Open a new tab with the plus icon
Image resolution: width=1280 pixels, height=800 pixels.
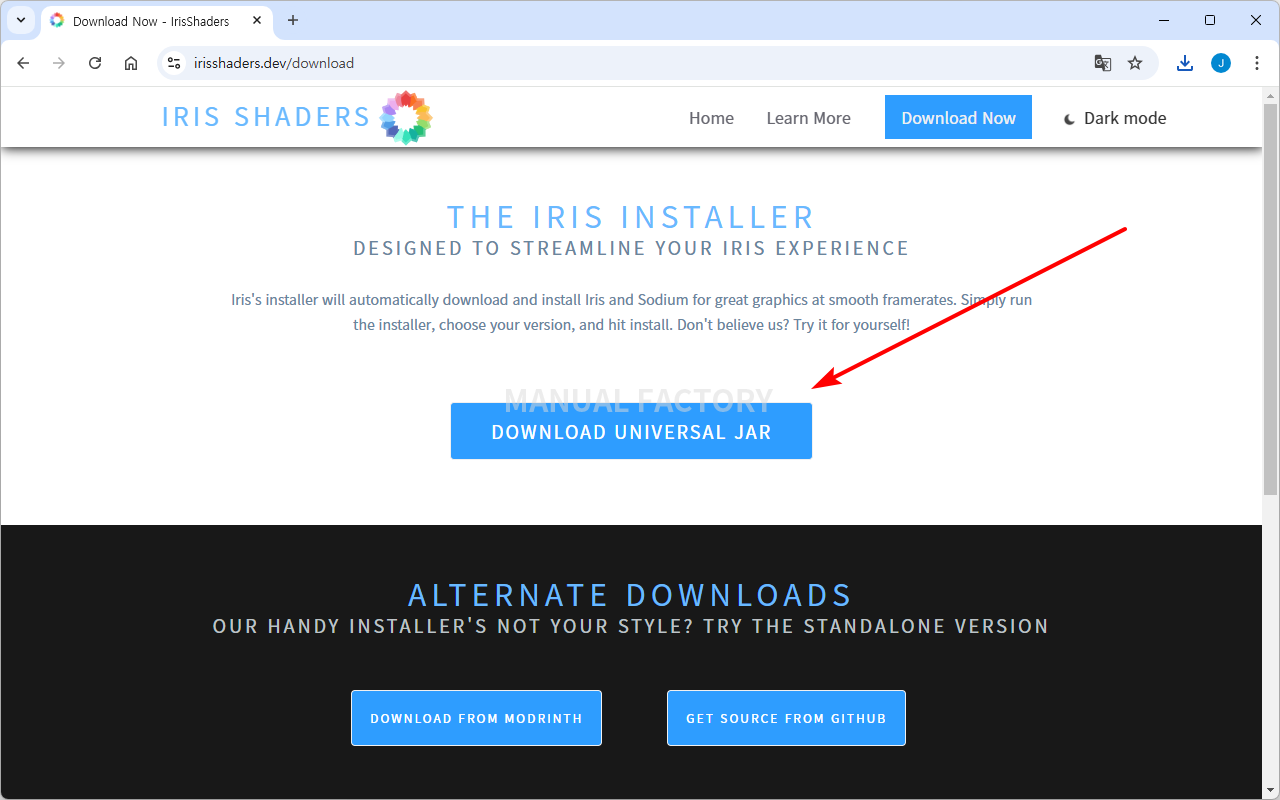tap(293, 20)
